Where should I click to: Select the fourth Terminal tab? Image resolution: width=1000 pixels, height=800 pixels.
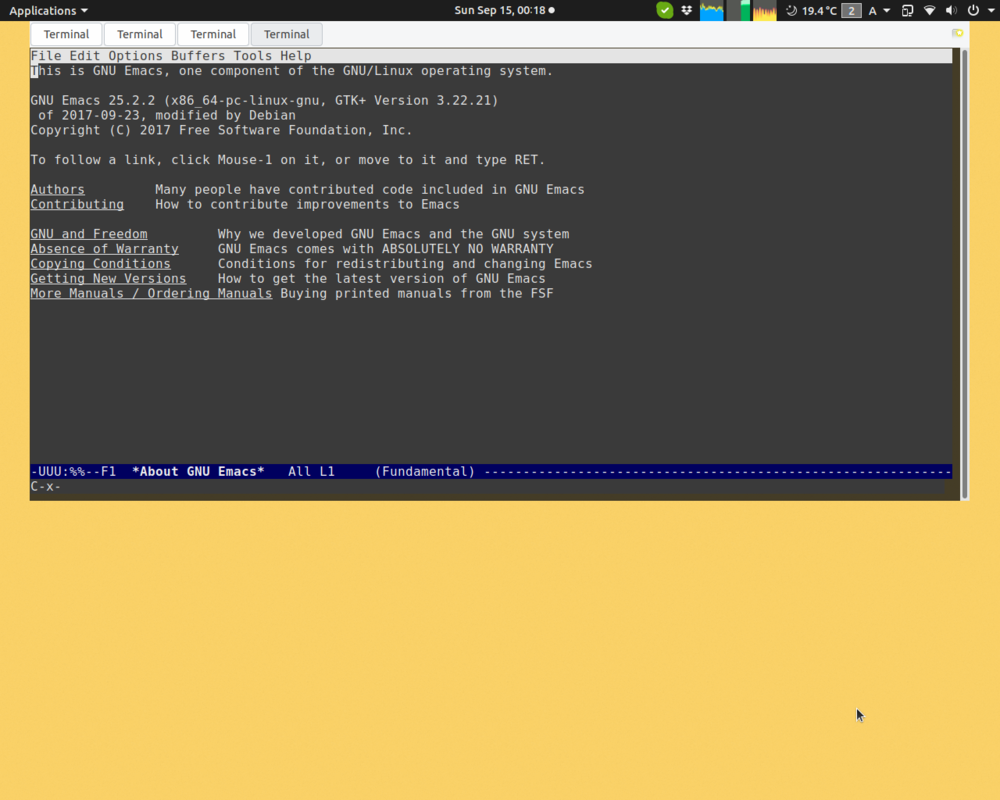286,34
